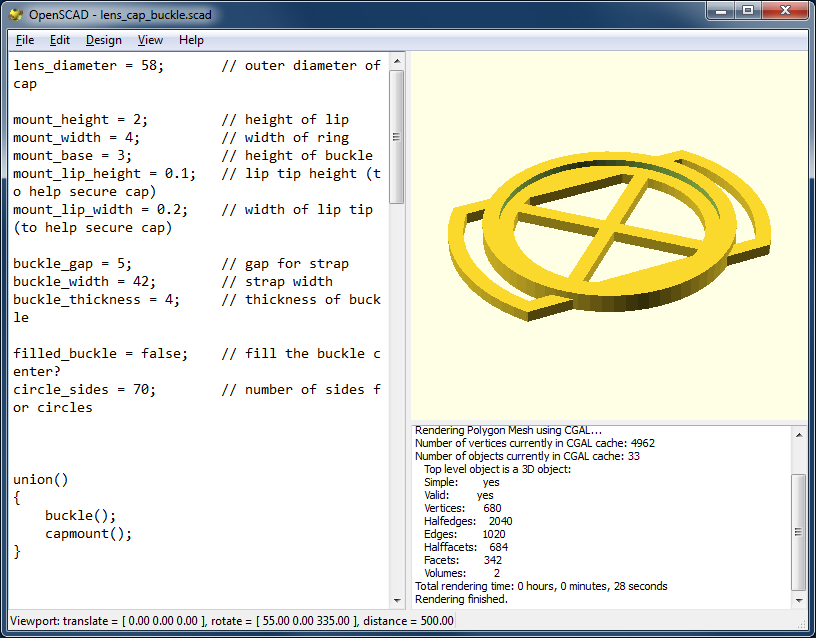The image size is (816, 638).
Task: Click the Viewport status bar text
Action: [232, 621]
